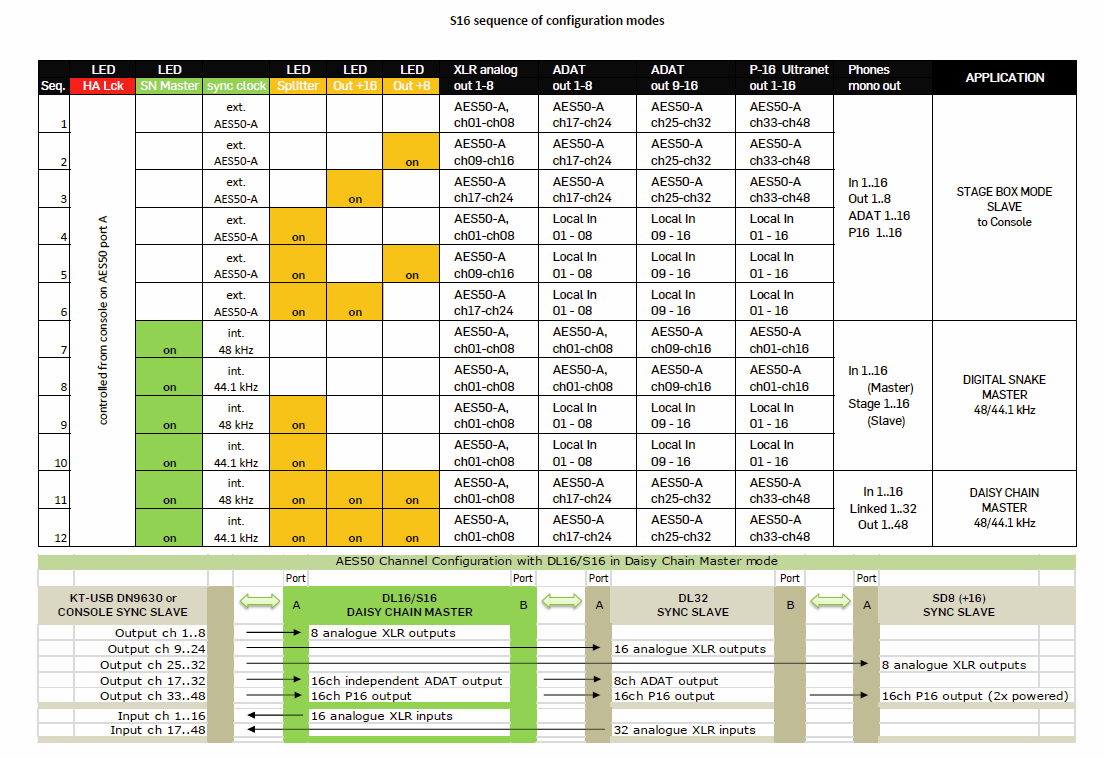Click '16 analogue XLR inputs' in the DL16/S16 block
This screenshot has height=758, width=1104.
[382, 716]
